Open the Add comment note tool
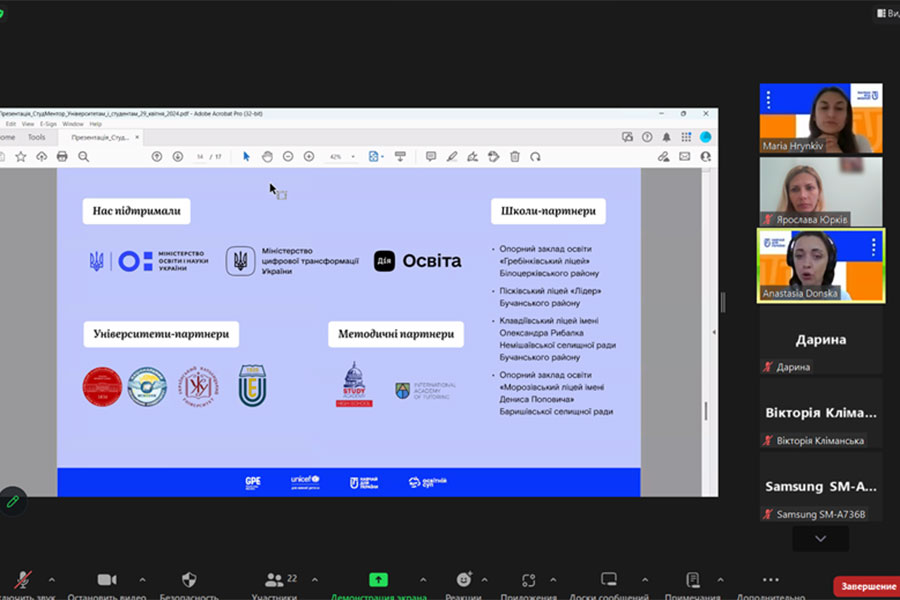This screenshot has height=600, width=900. coord(431,156)
